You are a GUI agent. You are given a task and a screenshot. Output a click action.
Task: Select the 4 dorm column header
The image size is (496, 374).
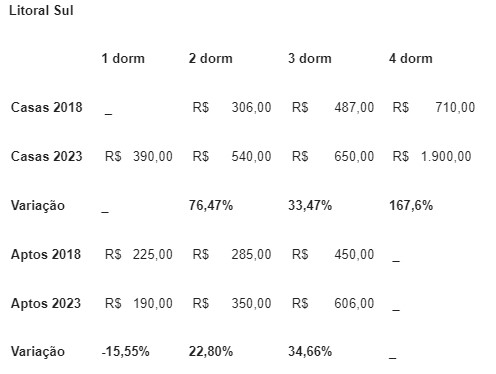click(411, 58)
